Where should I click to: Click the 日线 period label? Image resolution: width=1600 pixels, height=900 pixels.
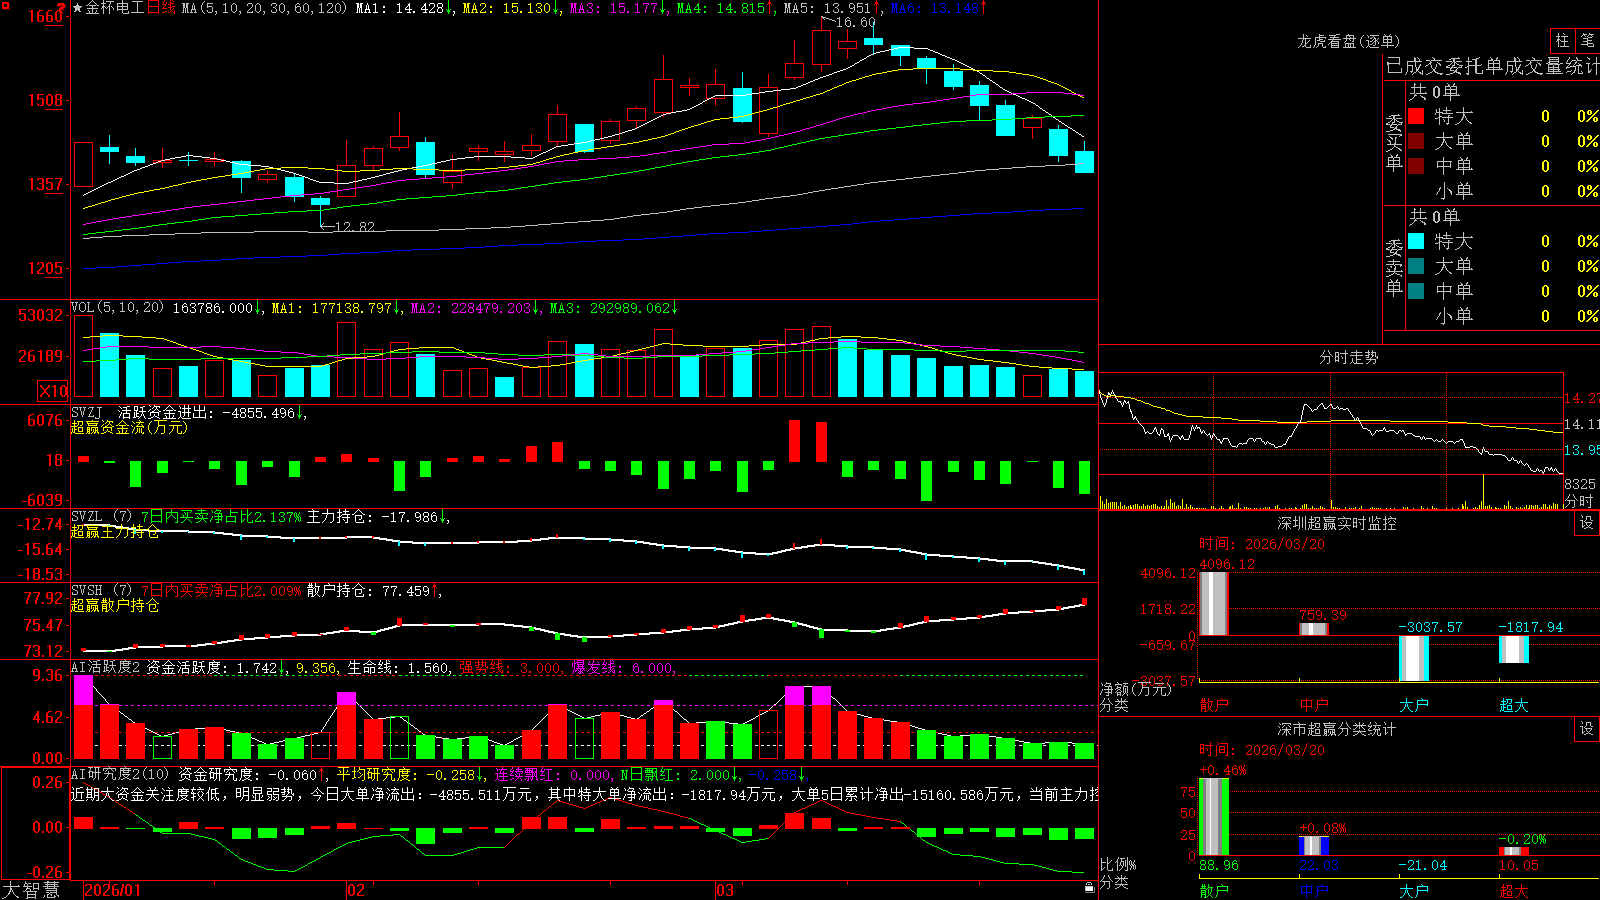tap(161, 8)
